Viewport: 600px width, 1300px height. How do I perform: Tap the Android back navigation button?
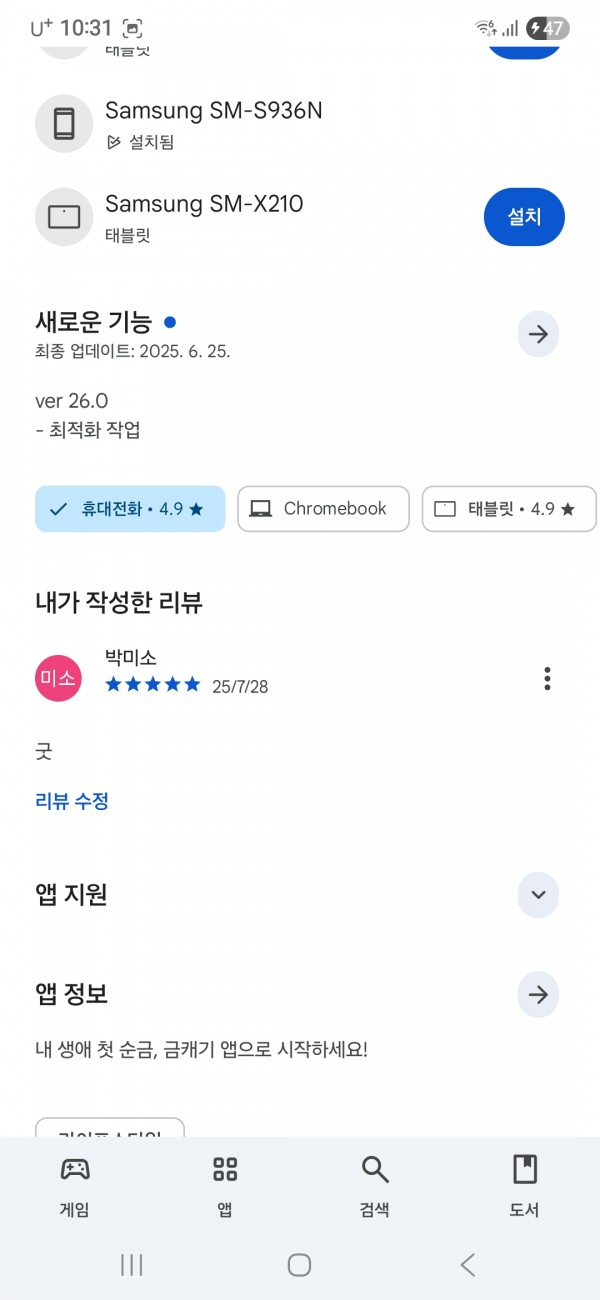(467, 1265)
